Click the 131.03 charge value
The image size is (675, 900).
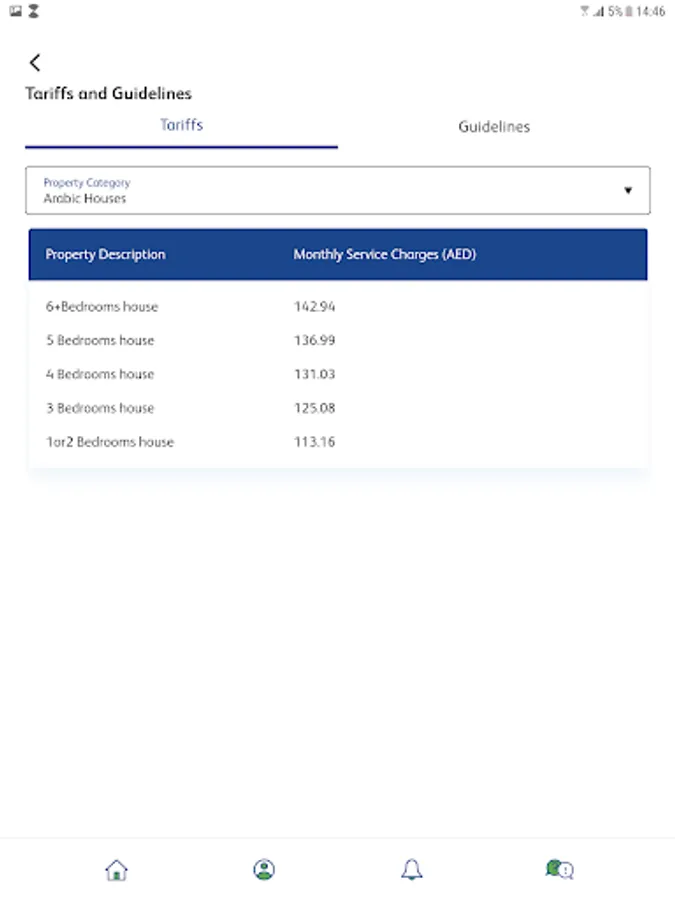click(x=315, y=374)
